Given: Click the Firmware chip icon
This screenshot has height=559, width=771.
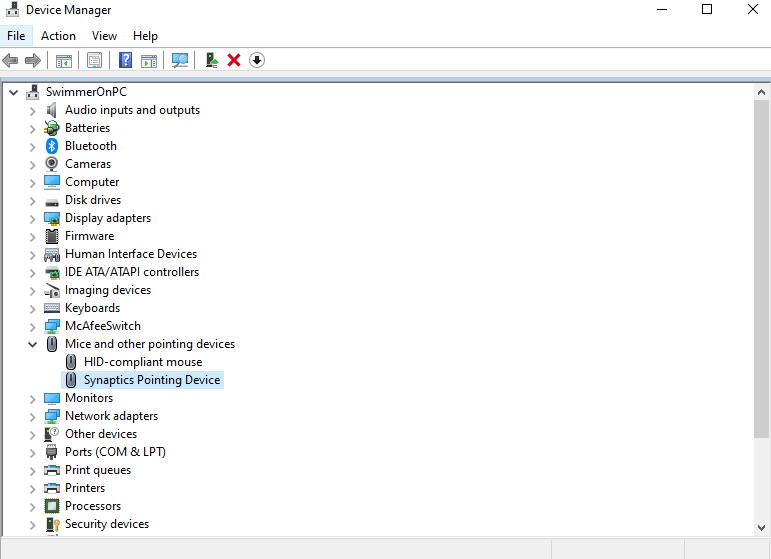Looking at the screenshot, I should (x=52, y=236).
